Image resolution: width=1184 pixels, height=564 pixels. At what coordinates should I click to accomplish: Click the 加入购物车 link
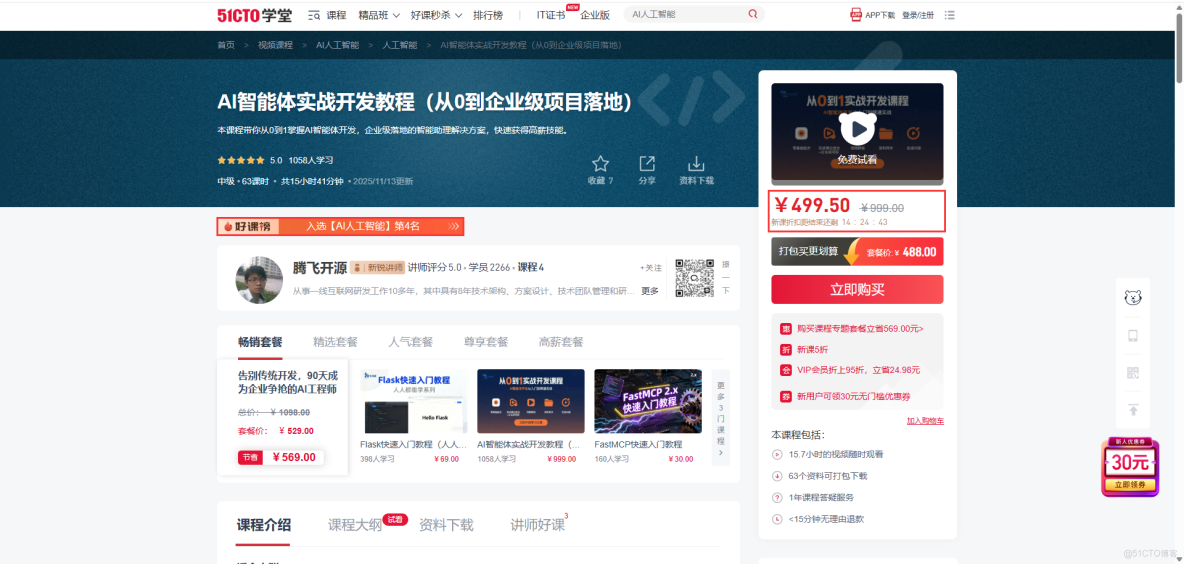925,421
